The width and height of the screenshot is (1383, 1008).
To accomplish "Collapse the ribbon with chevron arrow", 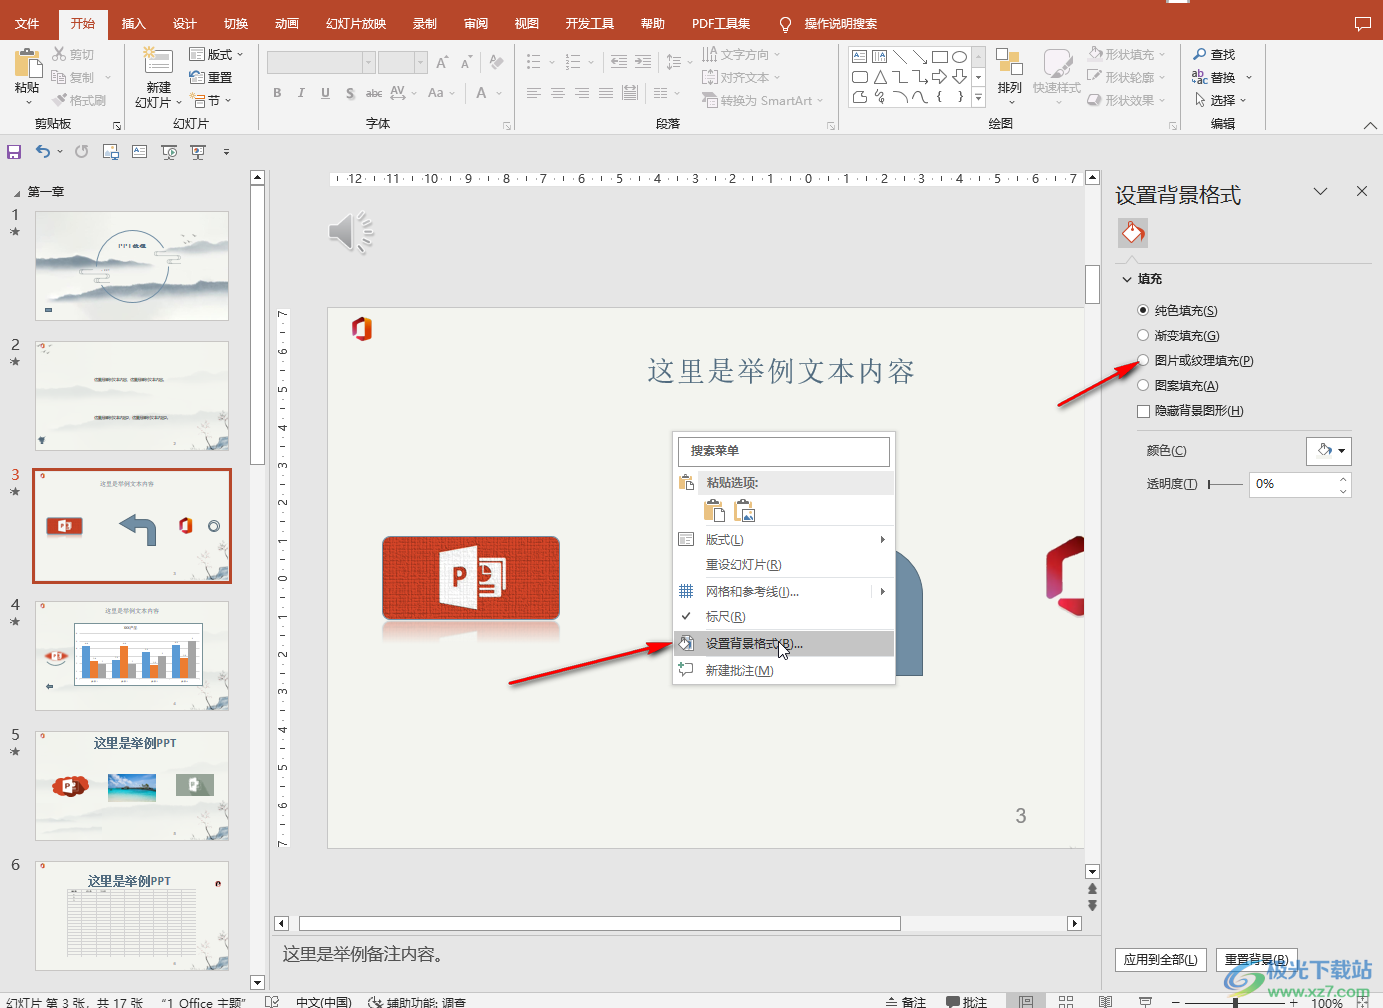I will coord(1369,125).
